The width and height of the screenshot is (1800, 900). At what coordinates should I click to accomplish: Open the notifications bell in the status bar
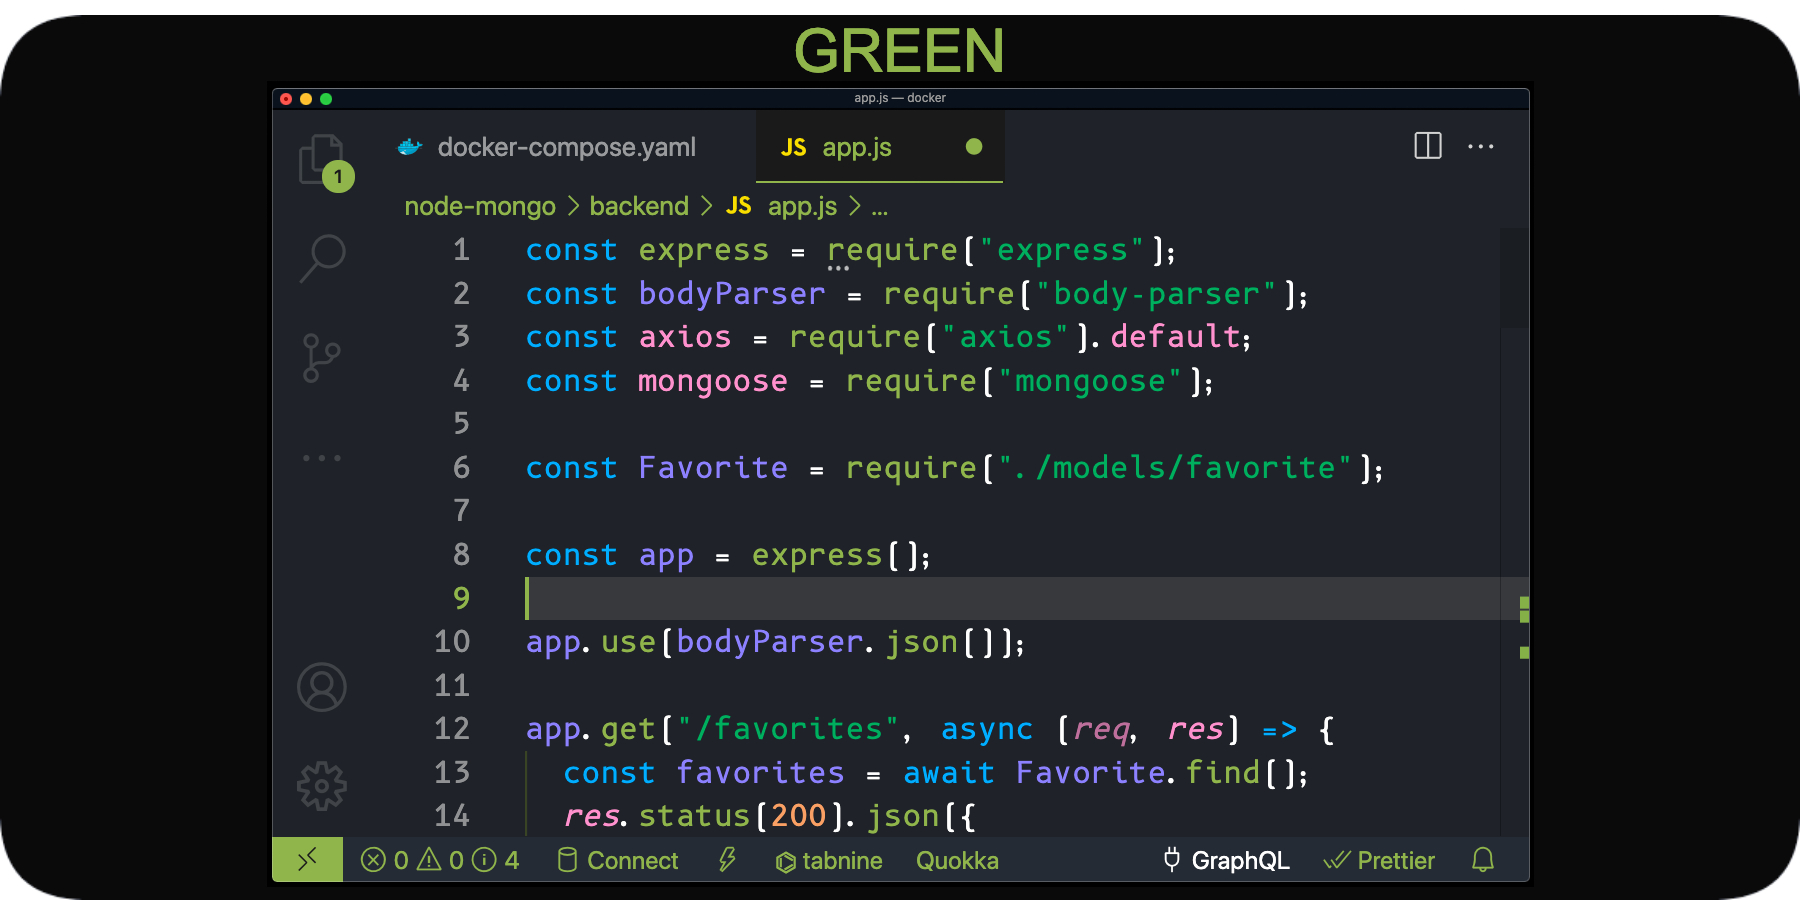click(1482, 860)
